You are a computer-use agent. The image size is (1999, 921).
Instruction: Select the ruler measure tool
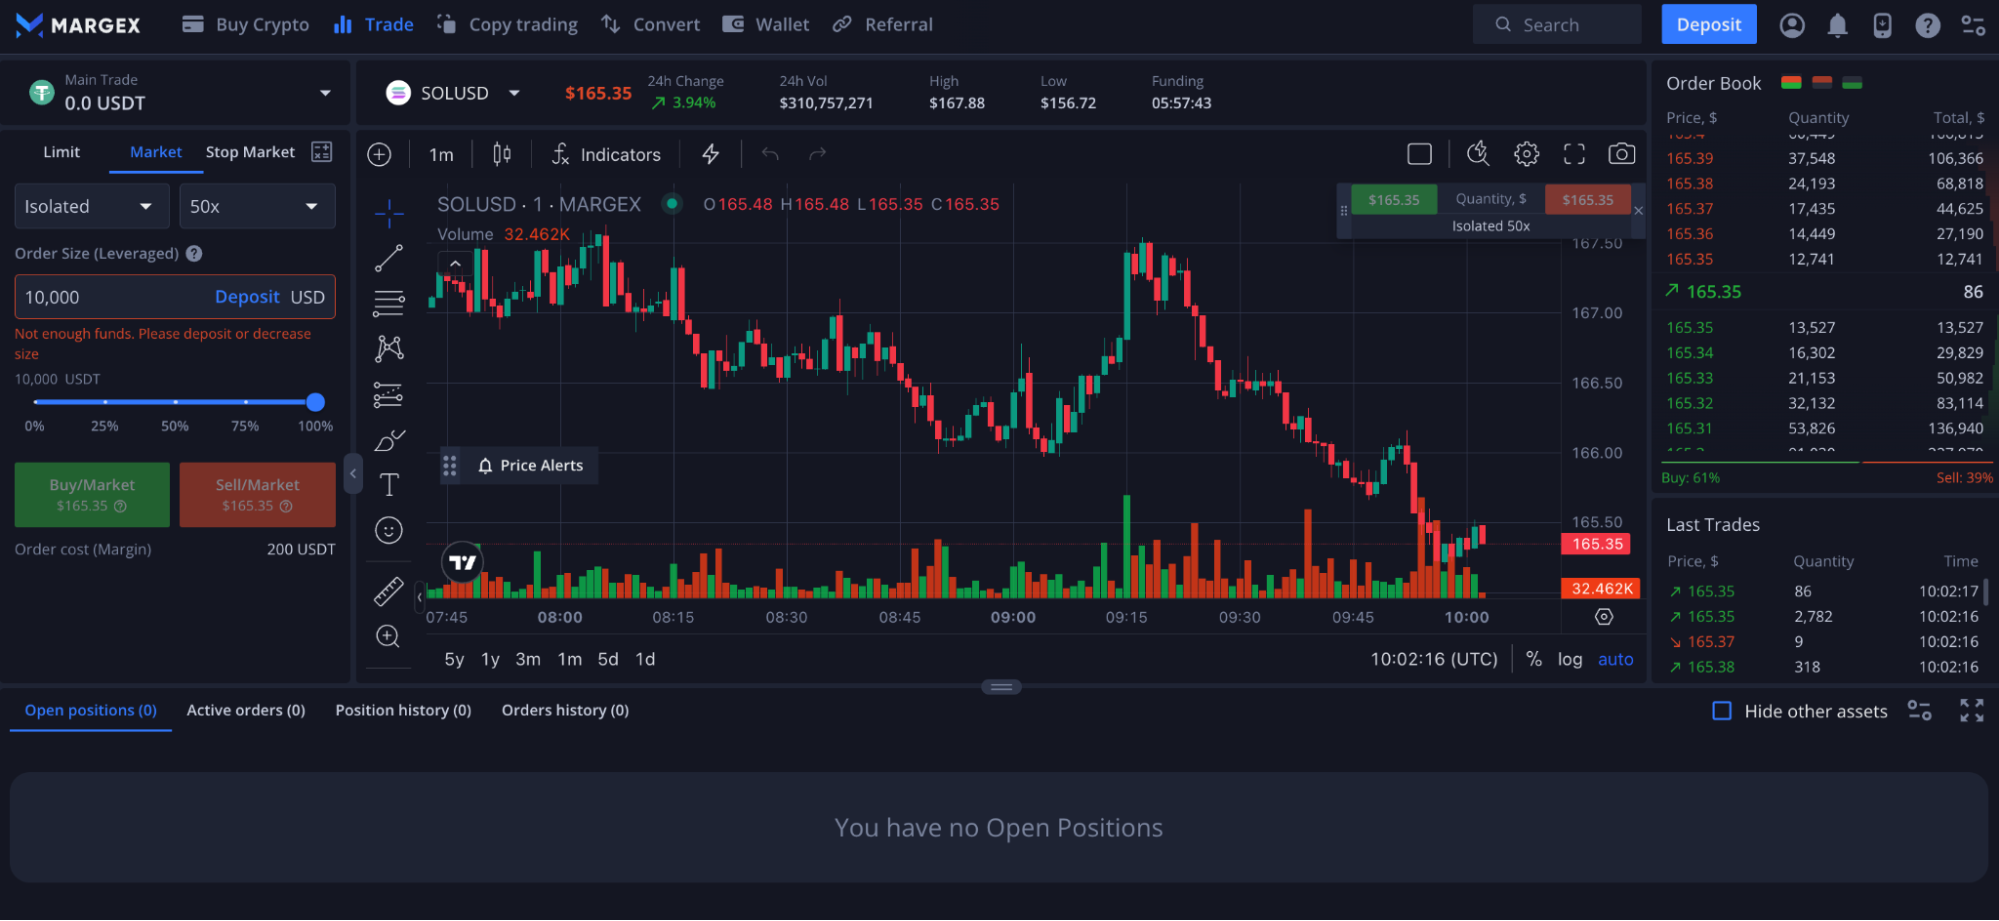tap(389, 591)
